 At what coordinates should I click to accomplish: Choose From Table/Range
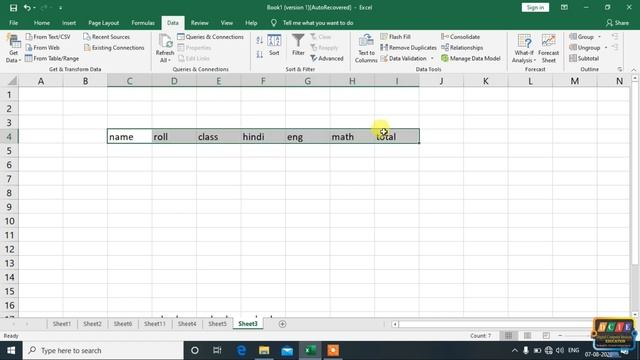point(52,58)
